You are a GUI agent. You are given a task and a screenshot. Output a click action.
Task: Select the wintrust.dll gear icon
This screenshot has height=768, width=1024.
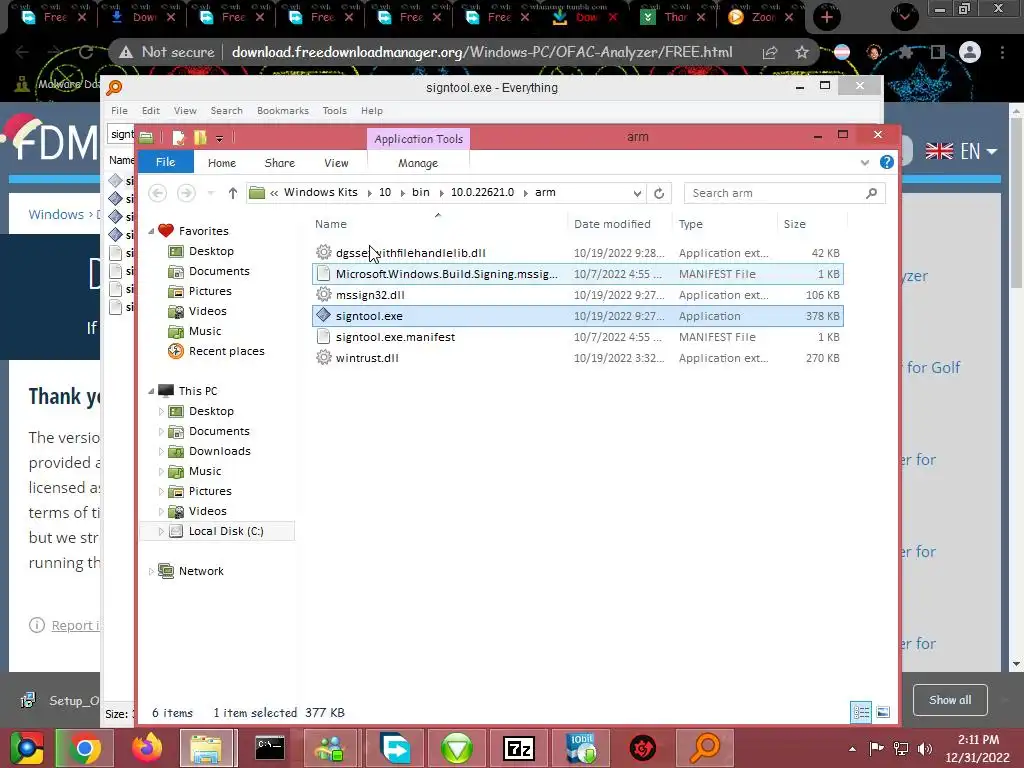(323, 357)
